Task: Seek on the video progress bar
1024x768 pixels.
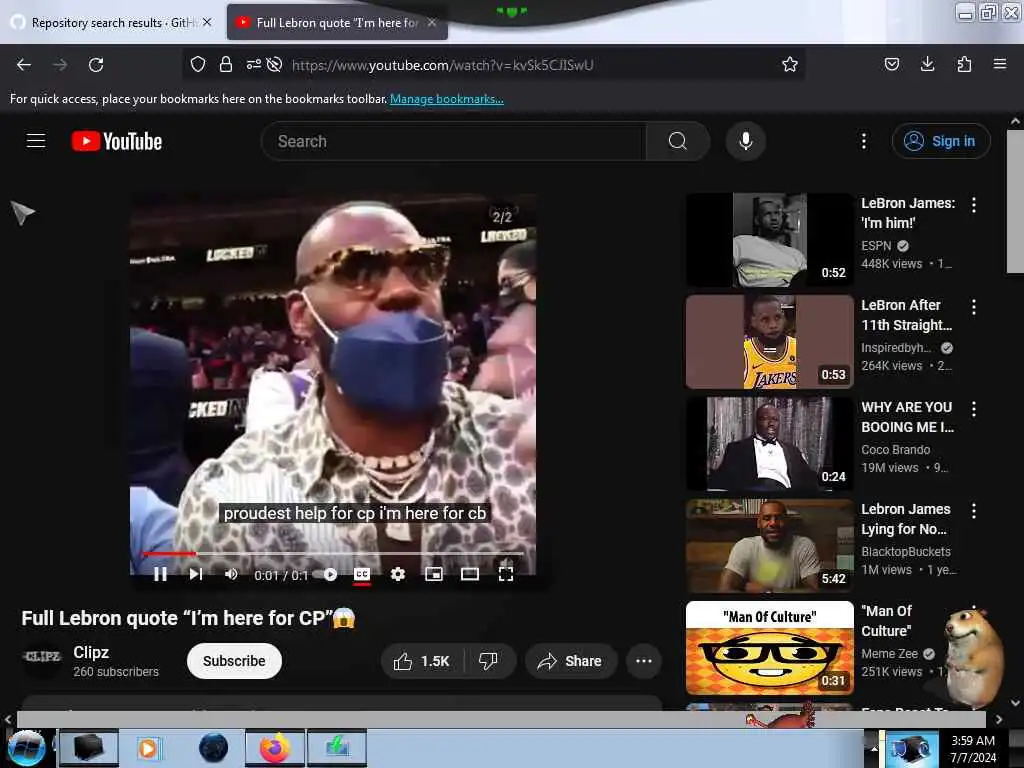Action: pyautogui.click(x=332, y=554)
